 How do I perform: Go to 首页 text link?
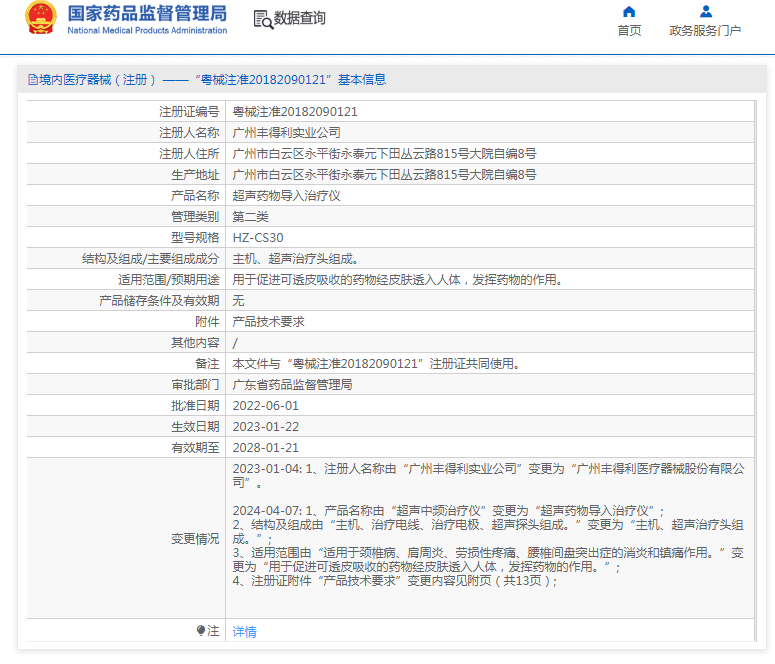629,31
